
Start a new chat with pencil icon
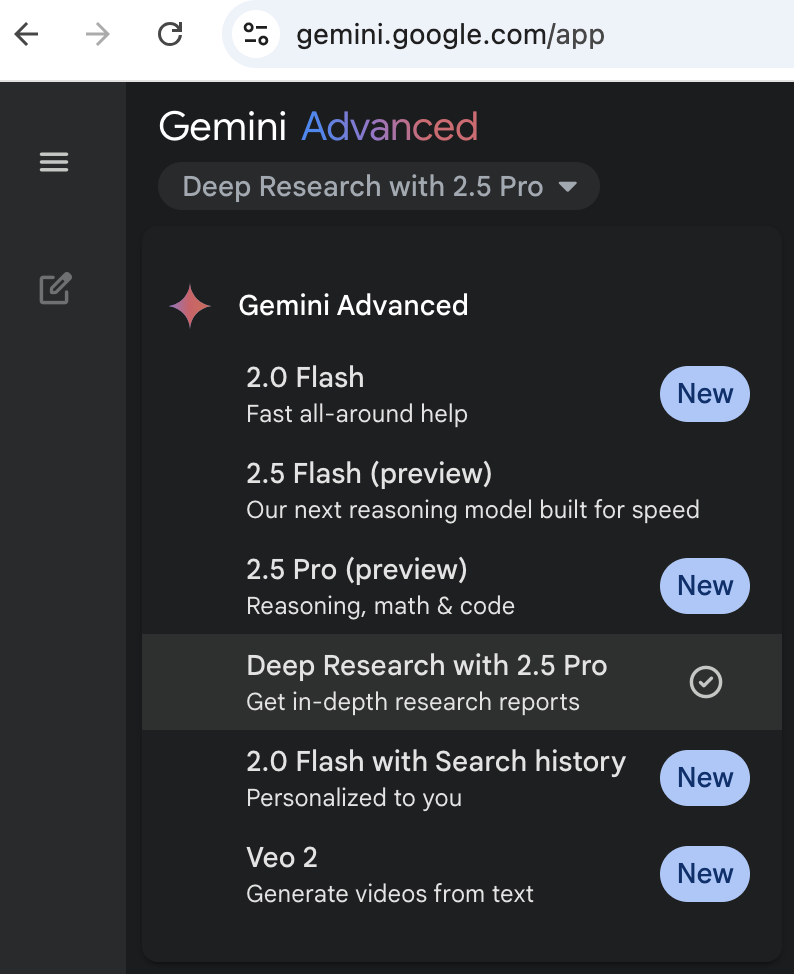tap(55, 288)
